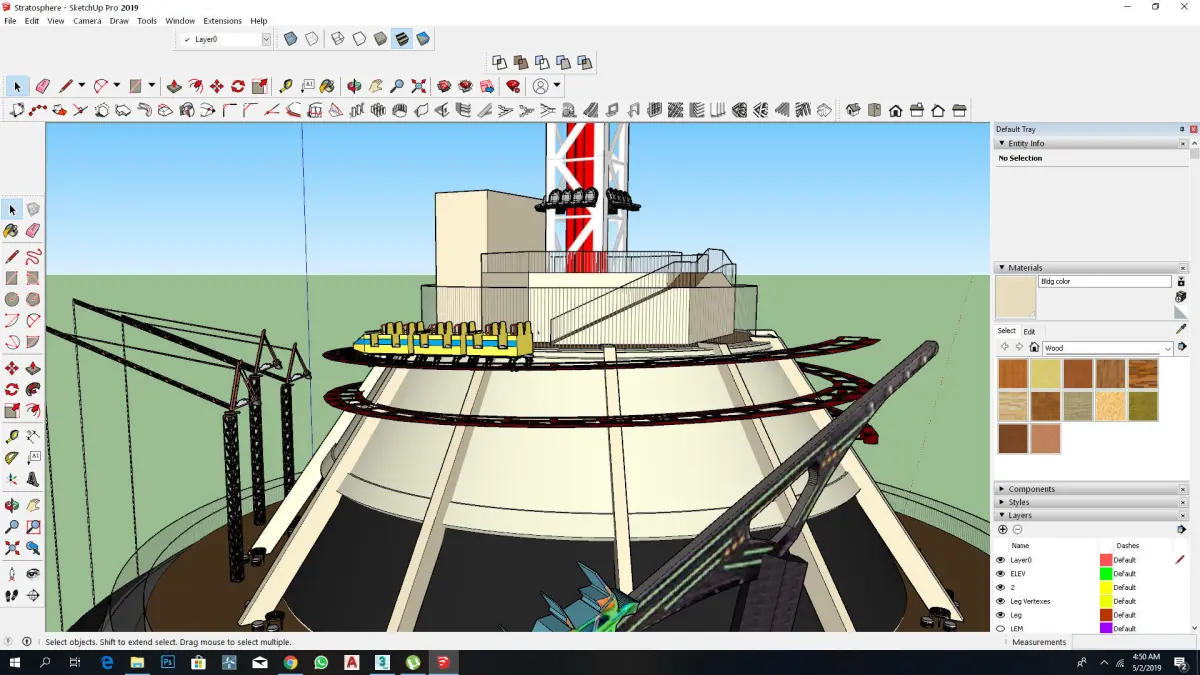Click Zoom Extents in top toolbar

coord(419,86)
